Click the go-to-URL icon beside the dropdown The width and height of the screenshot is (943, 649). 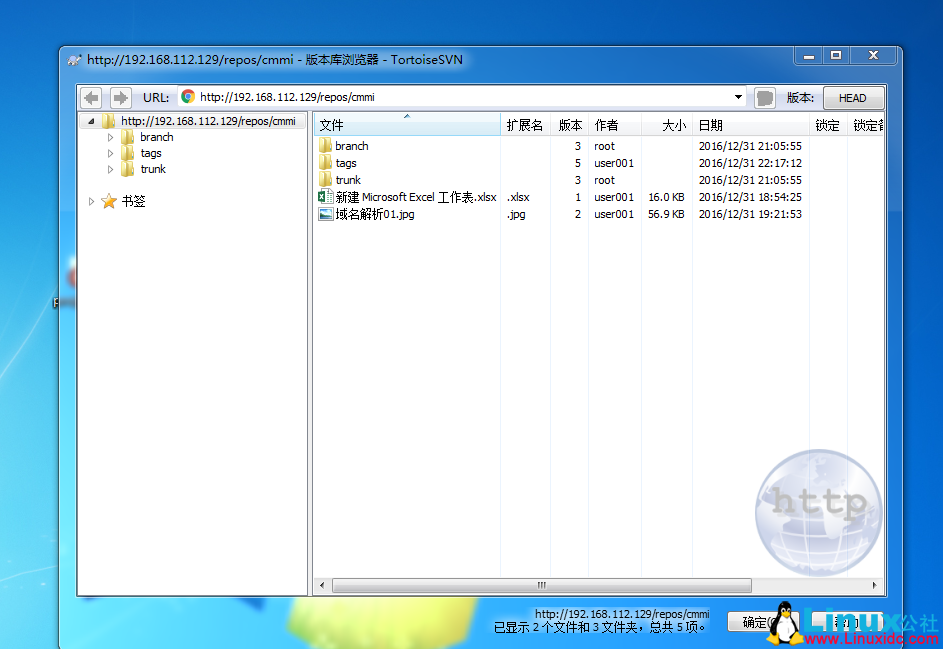tap(765, 98)
